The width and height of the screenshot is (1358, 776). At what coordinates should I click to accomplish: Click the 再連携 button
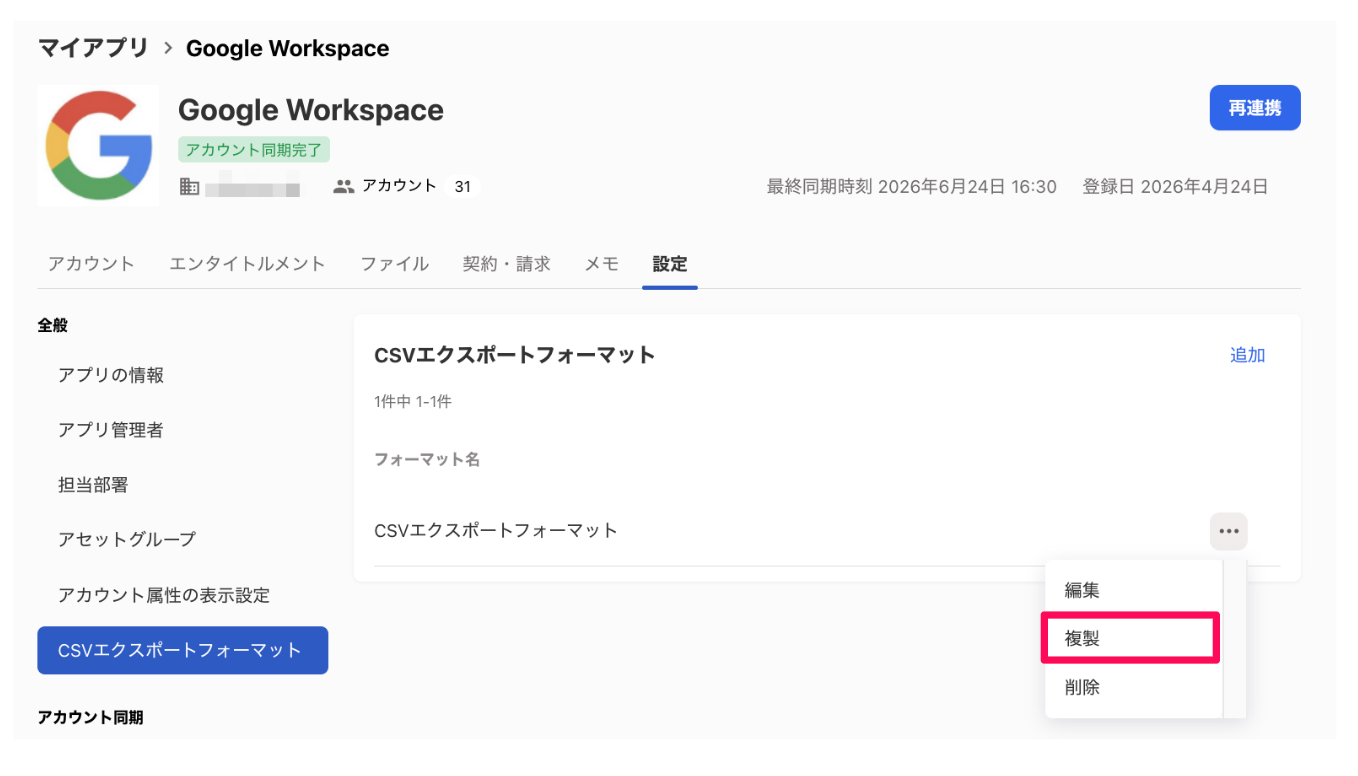tap(1255, 108)
